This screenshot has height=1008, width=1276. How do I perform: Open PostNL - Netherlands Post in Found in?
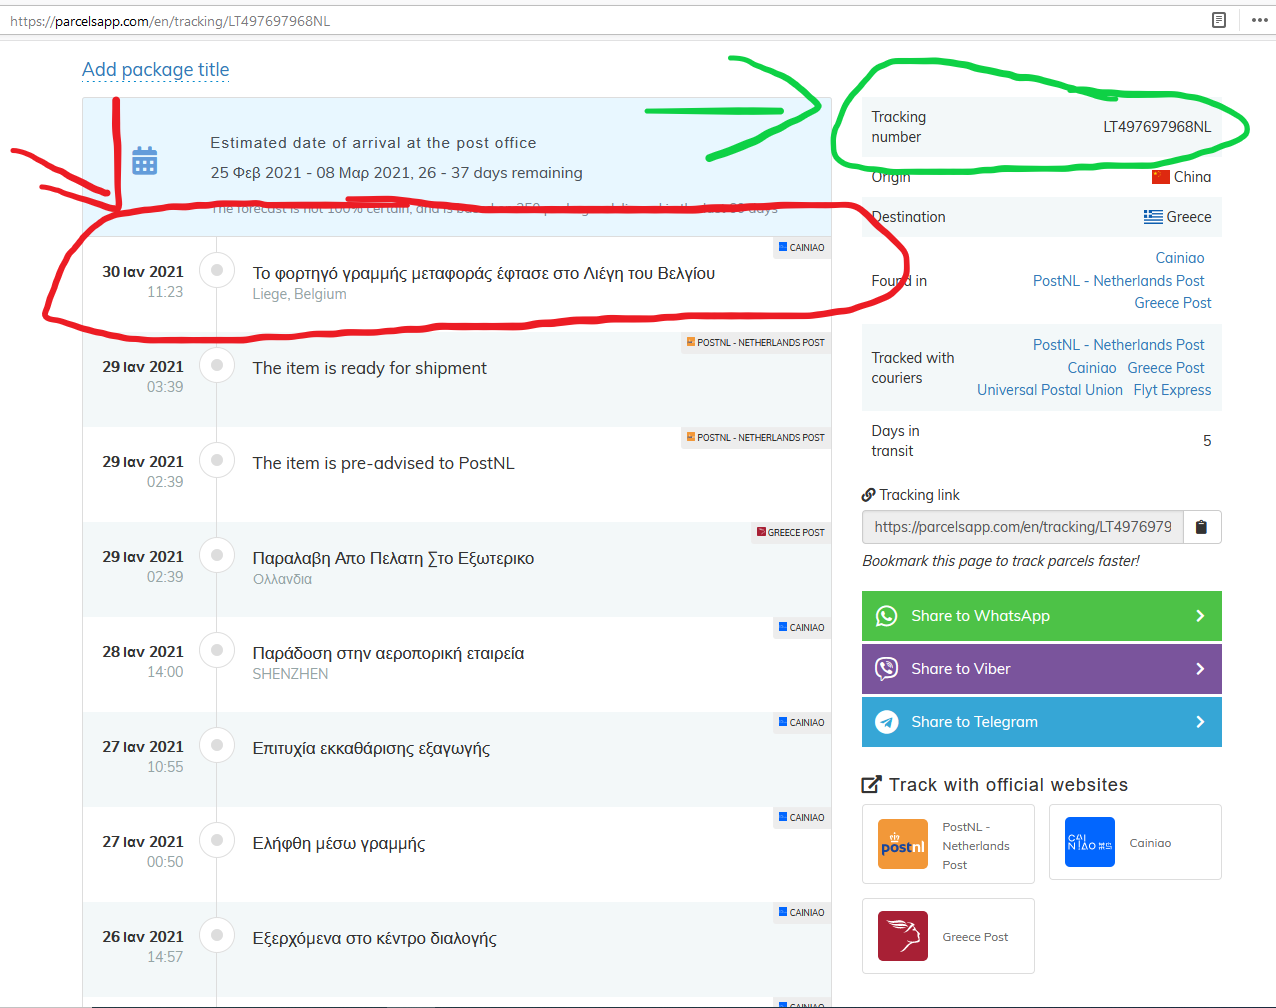pyautogui.click(x=1119, y=281)
